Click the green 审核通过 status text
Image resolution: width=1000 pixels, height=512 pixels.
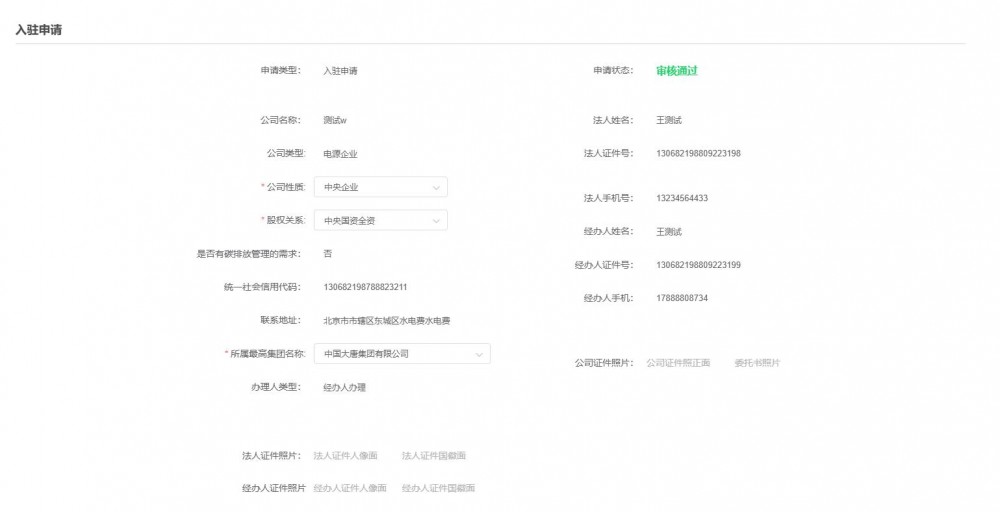click(x=676, y=71)
